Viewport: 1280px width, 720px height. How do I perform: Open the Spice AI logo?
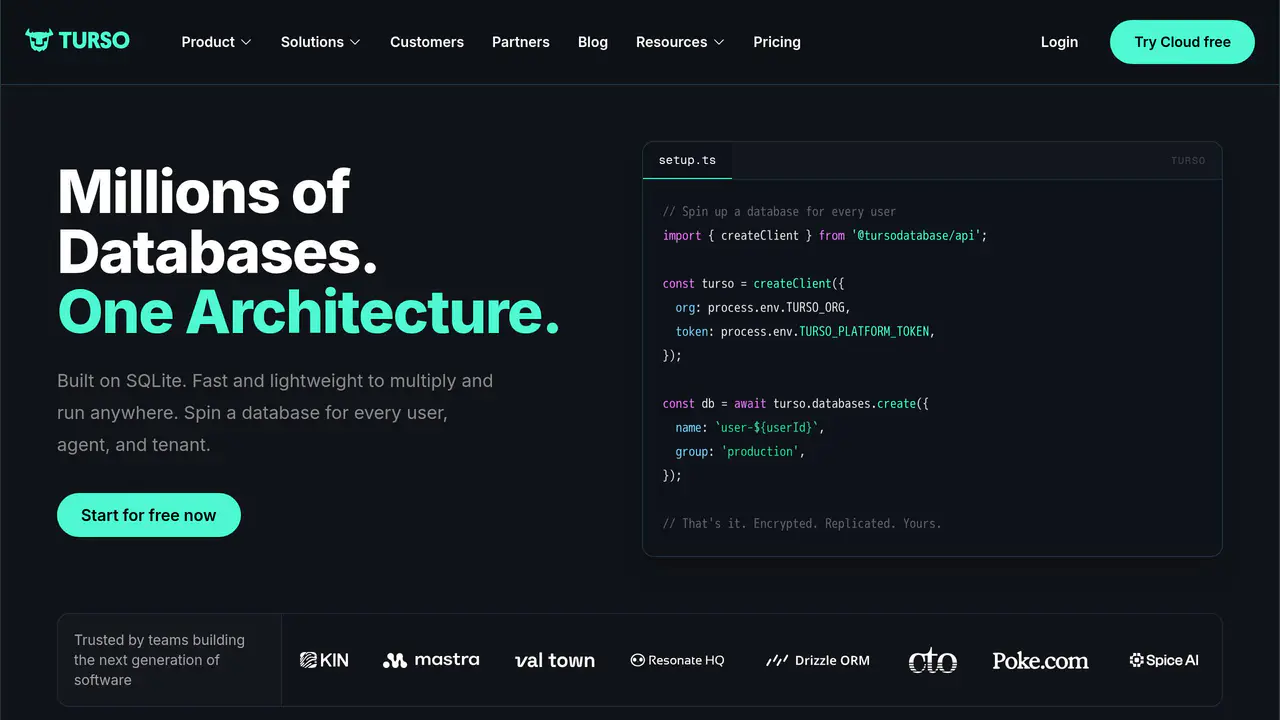(x=1164, y=660)
